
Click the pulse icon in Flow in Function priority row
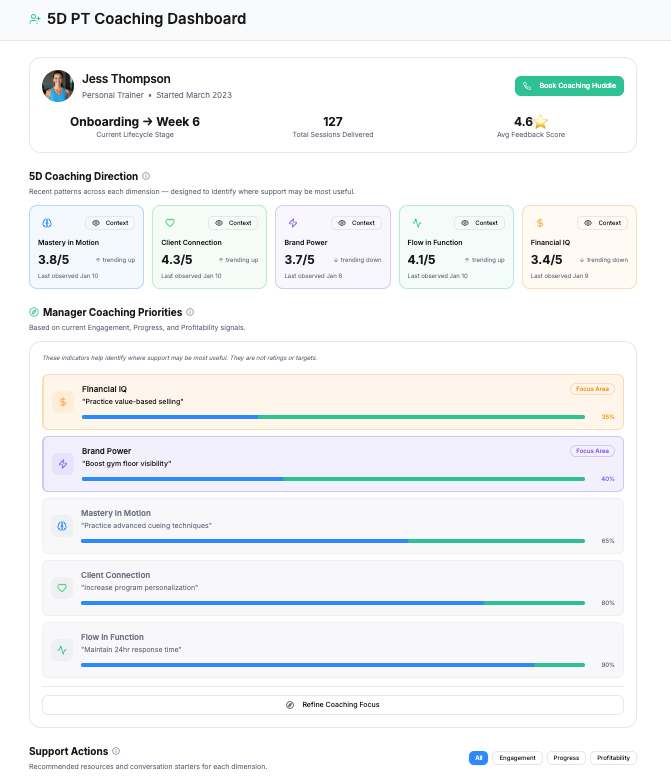tap(62, 650)
